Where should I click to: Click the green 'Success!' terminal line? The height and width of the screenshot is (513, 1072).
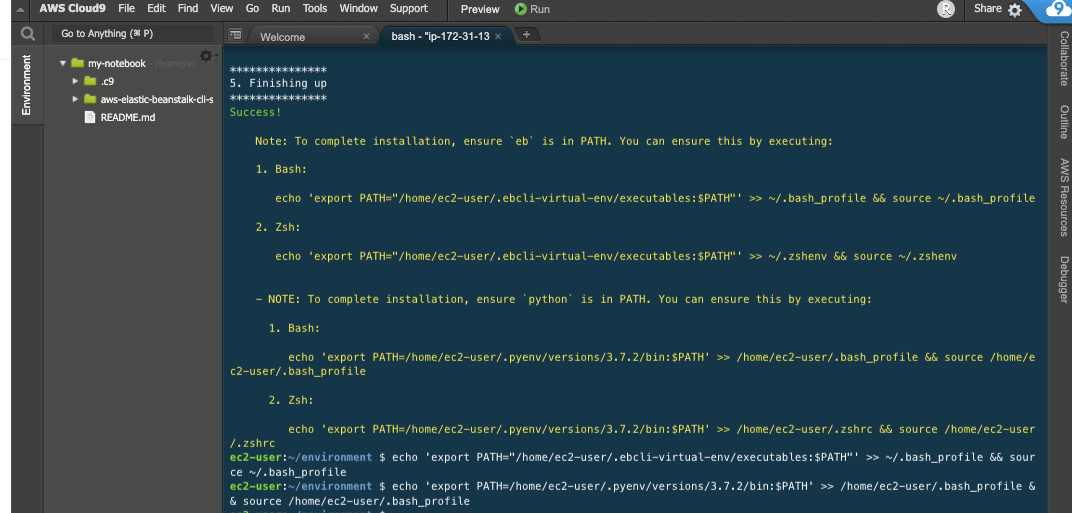256,112
